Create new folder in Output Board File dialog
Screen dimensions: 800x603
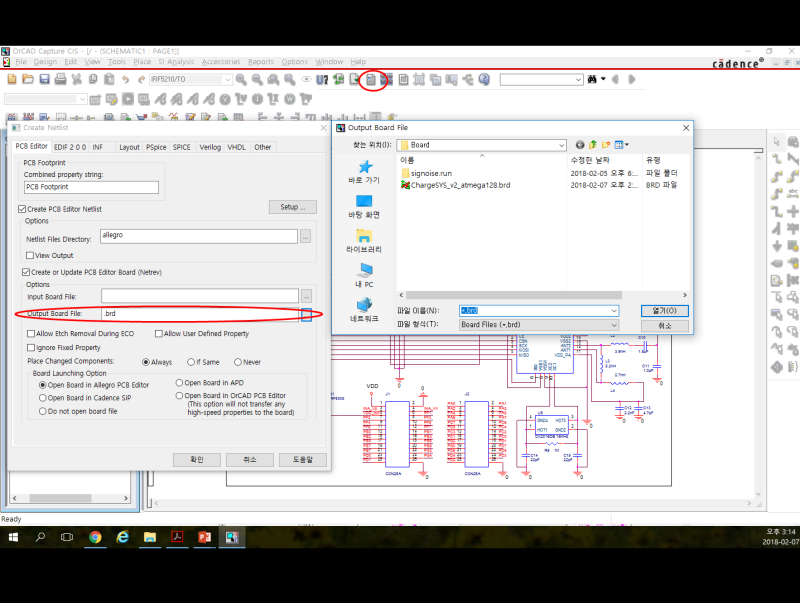[606, 145]
